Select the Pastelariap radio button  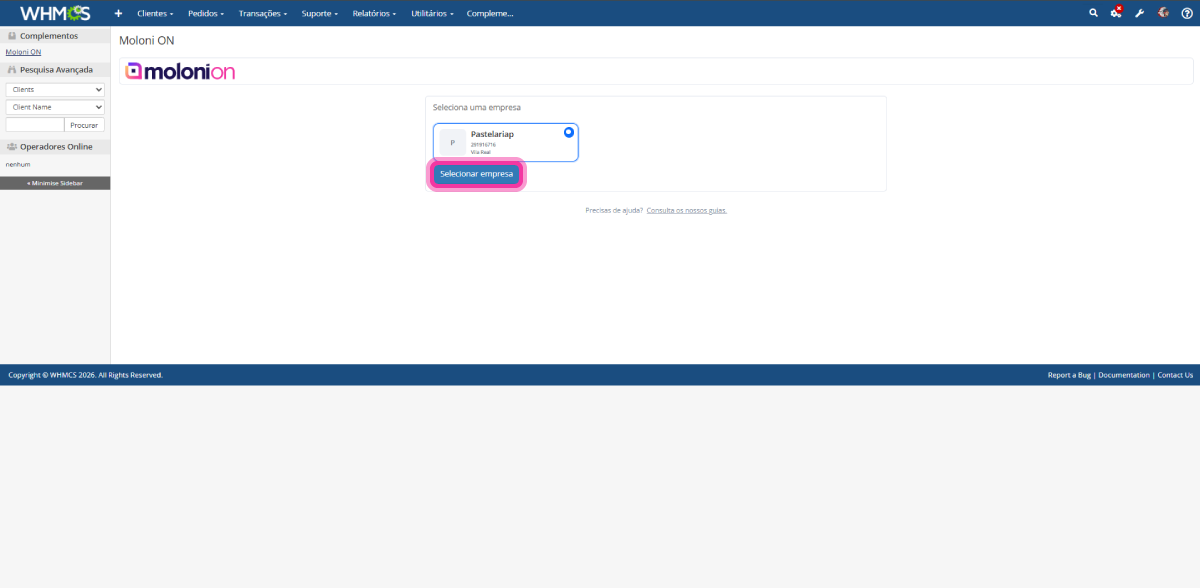coord(569,132)
